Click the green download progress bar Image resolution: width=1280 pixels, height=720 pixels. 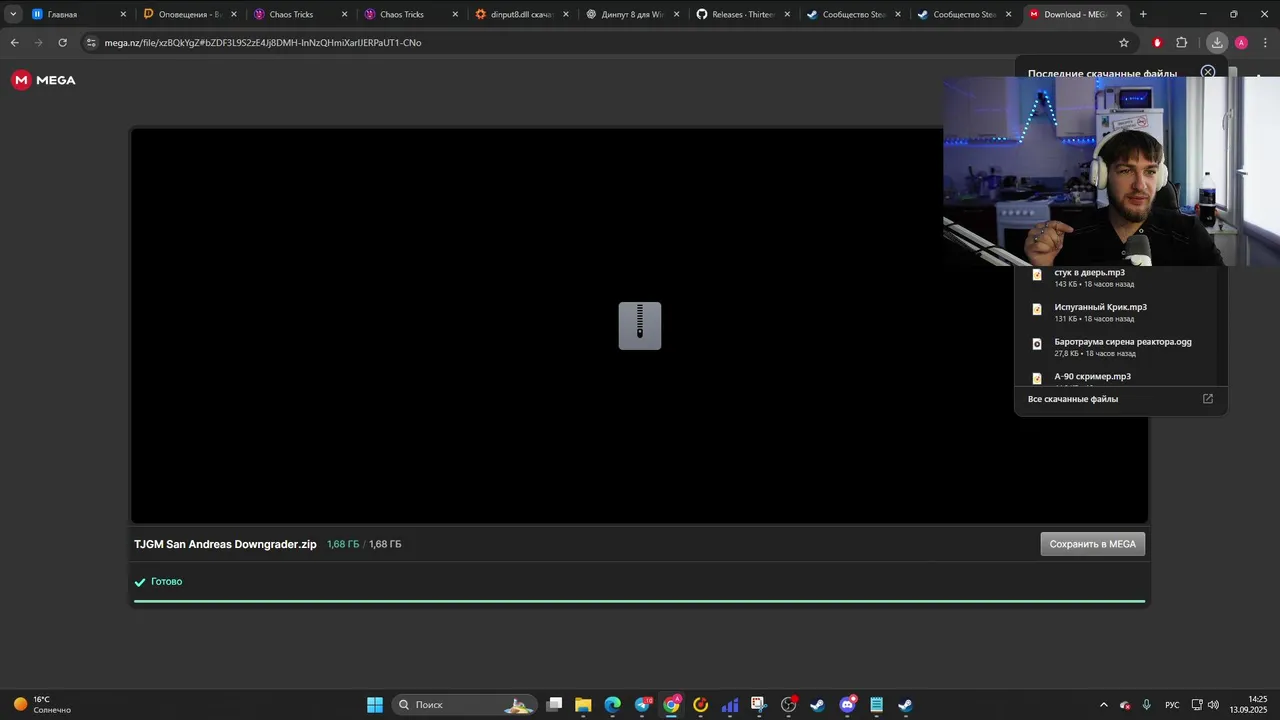pyautogui.click(x=640, y=601)
